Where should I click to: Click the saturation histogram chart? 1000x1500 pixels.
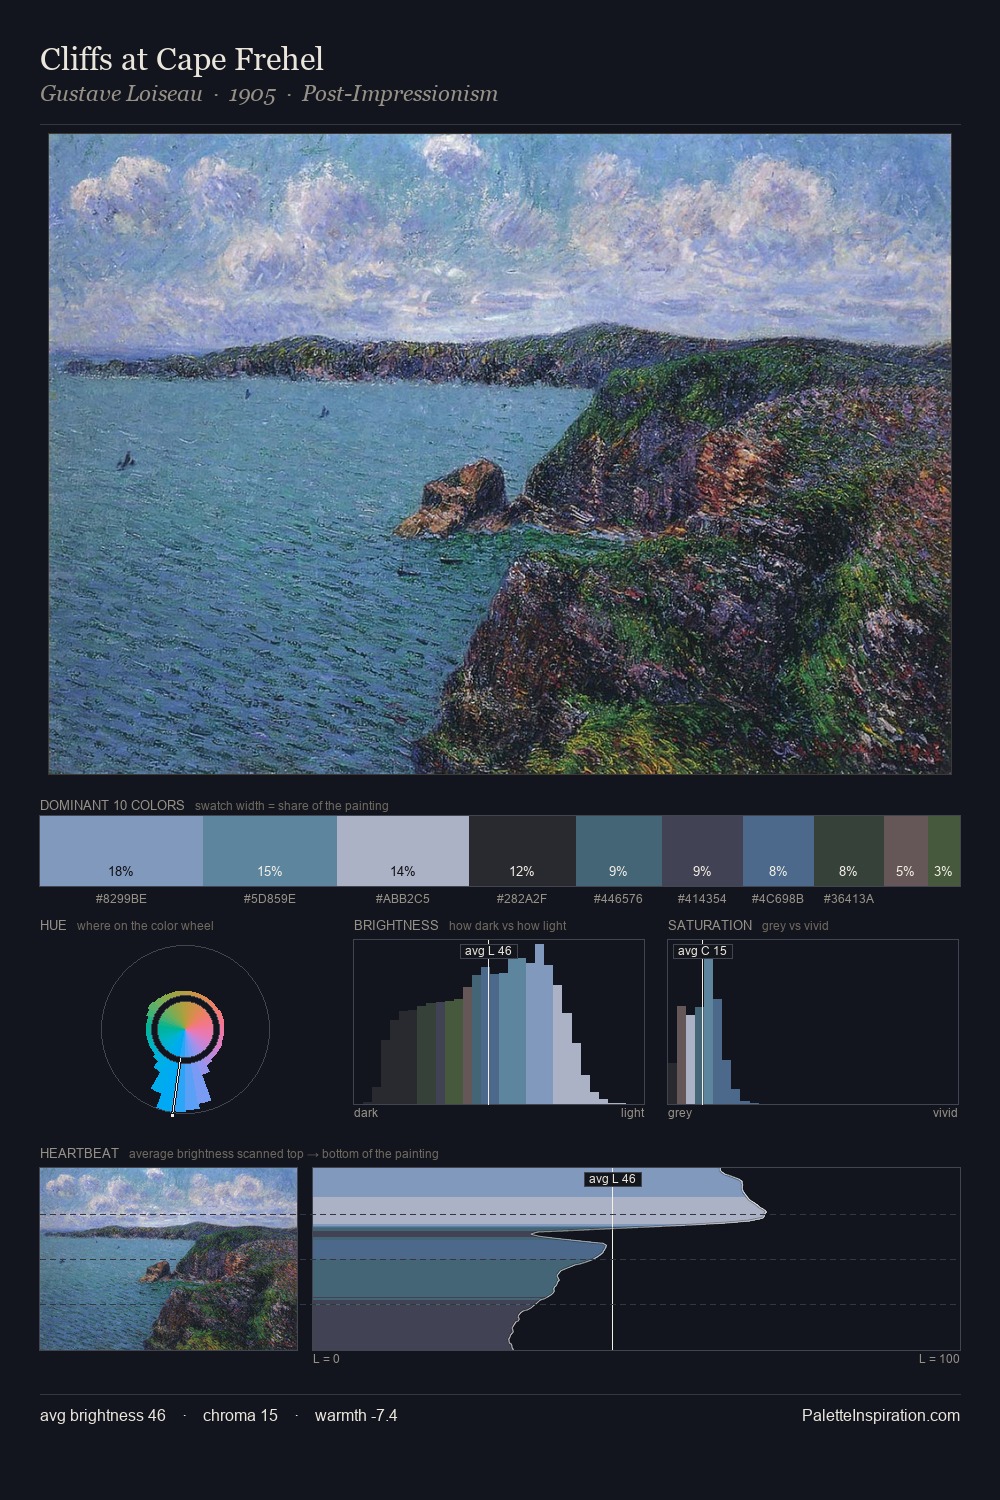tap(813, 1022)
